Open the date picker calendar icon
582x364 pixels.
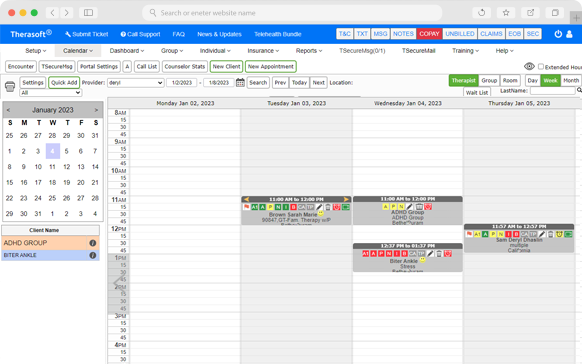[x=240, y=82]
